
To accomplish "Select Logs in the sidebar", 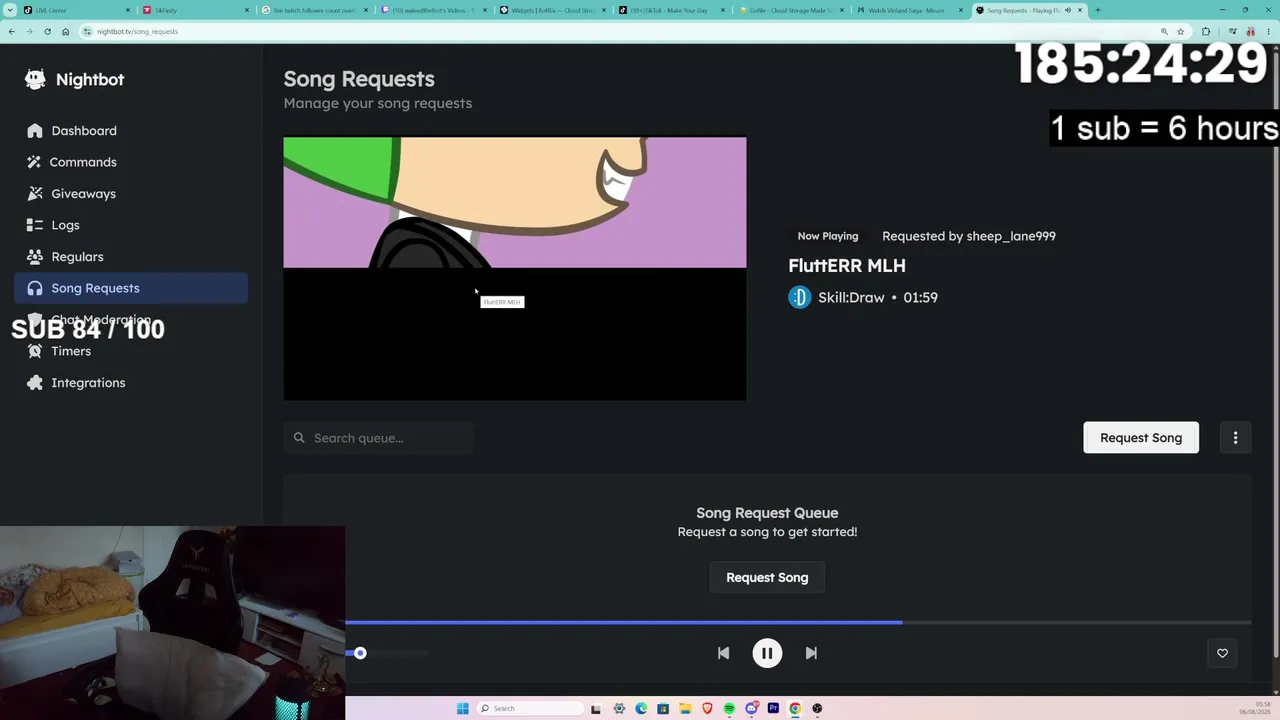I will point(131,225).
